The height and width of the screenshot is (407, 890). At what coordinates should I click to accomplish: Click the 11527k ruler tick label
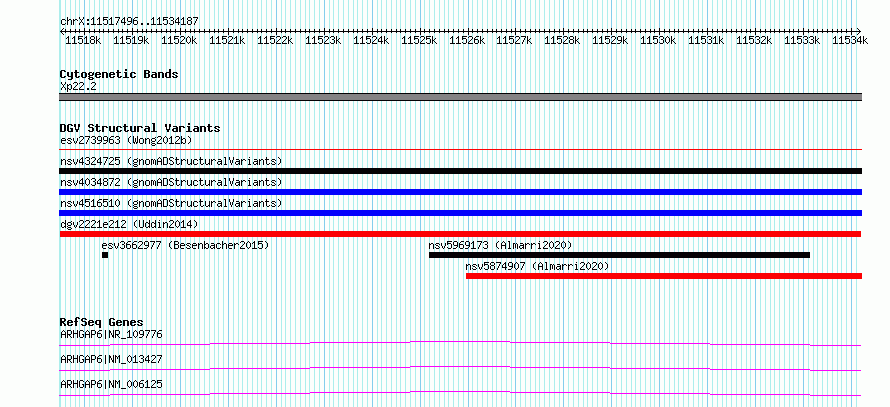(x=515, y=40)
